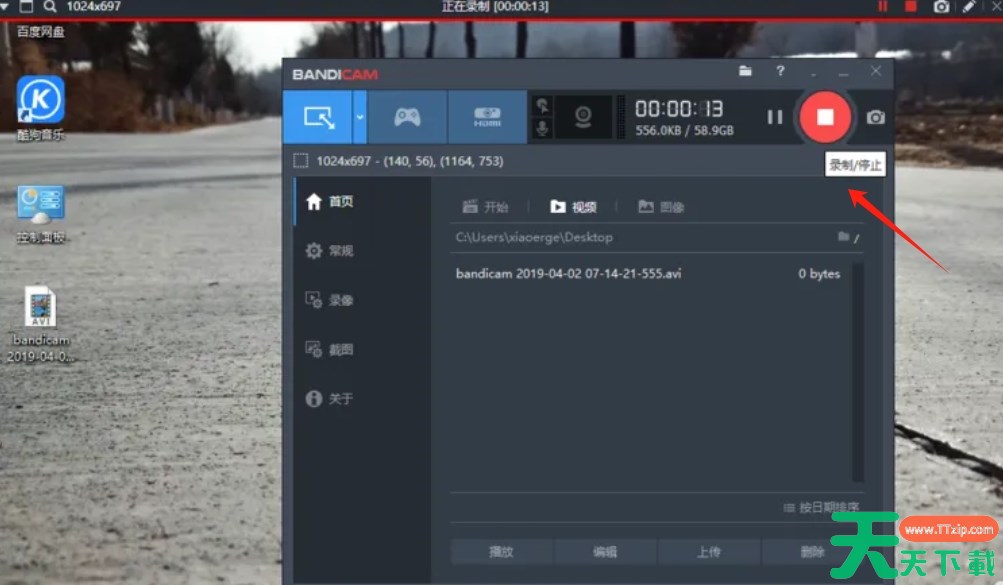Open the sort by date ordering dropdown
1003x585 pixels.
click(820, 506)
